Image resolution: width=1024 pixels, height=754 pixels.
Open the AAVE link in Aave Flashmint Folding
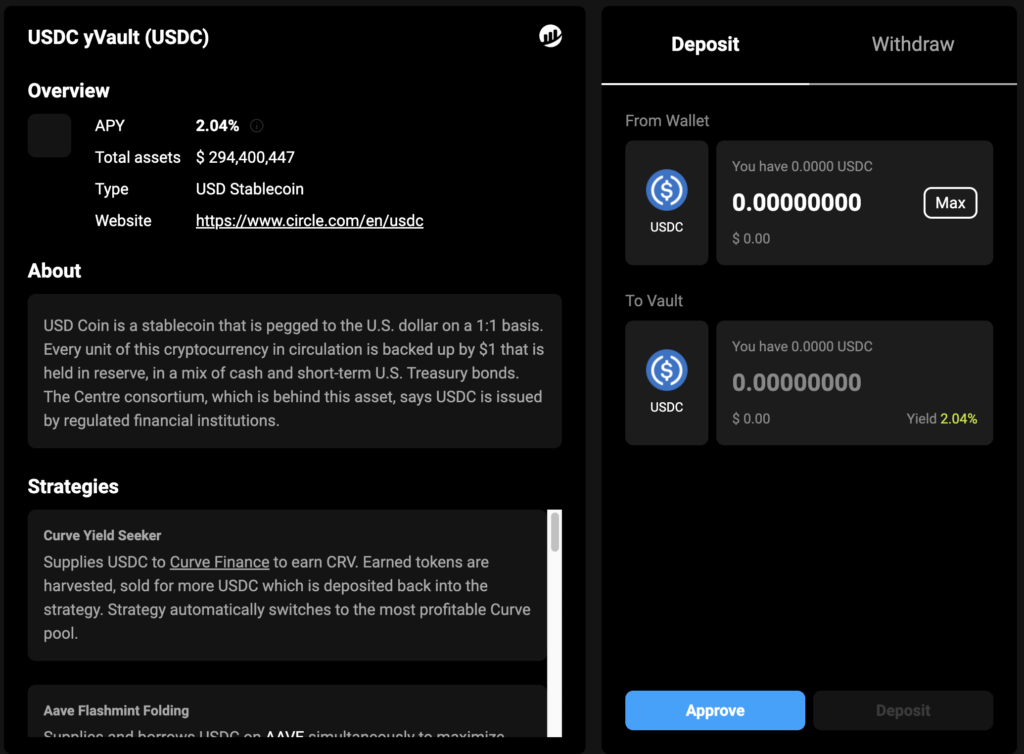283,737
